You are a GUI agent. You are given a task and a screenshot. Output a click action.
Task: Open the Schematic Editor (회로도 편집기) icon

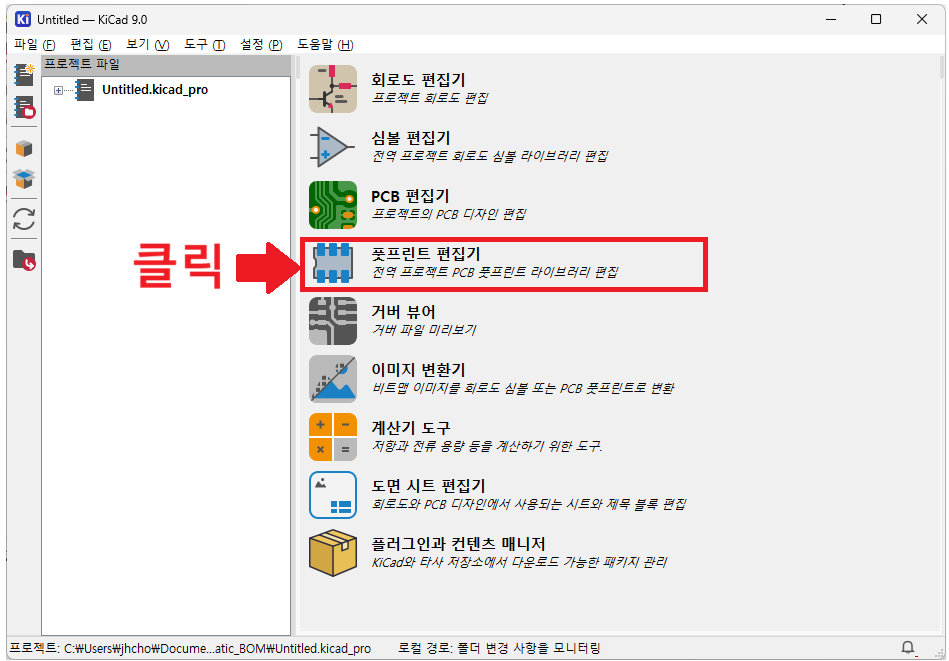click(332, 89)
